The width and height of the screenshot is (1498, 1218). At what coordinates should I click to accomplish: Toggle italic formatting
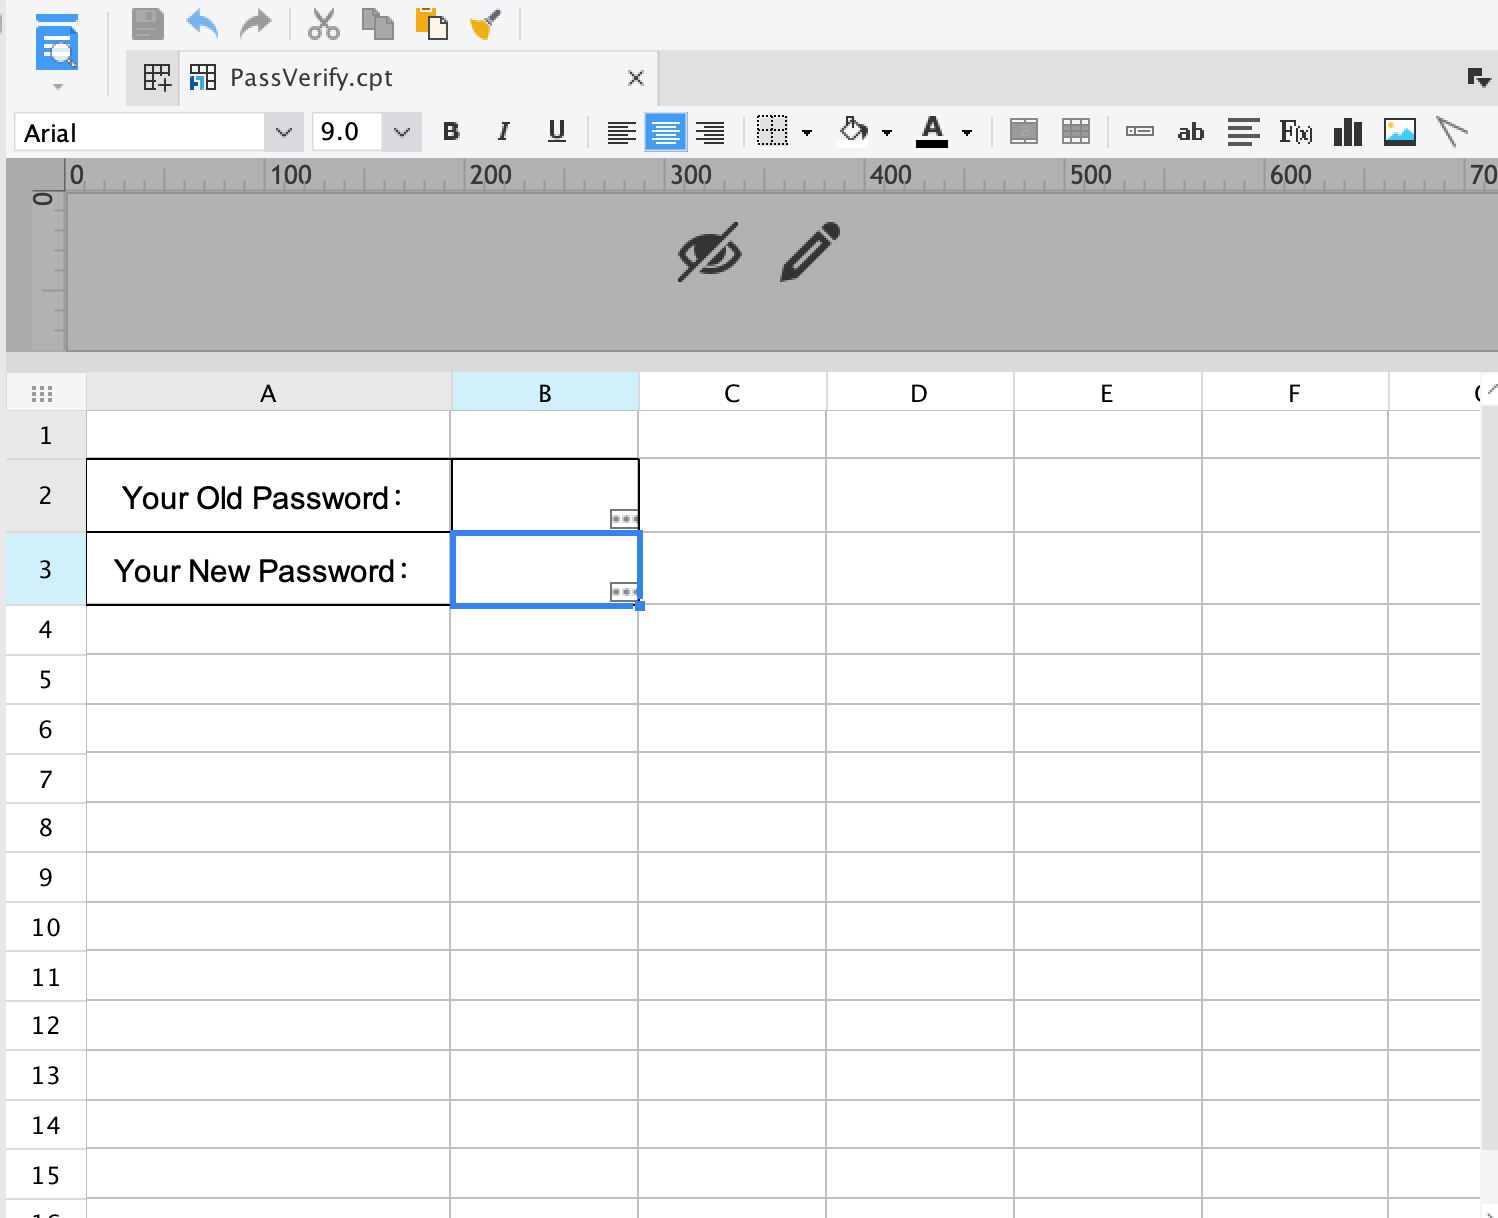tap(504, 131)
